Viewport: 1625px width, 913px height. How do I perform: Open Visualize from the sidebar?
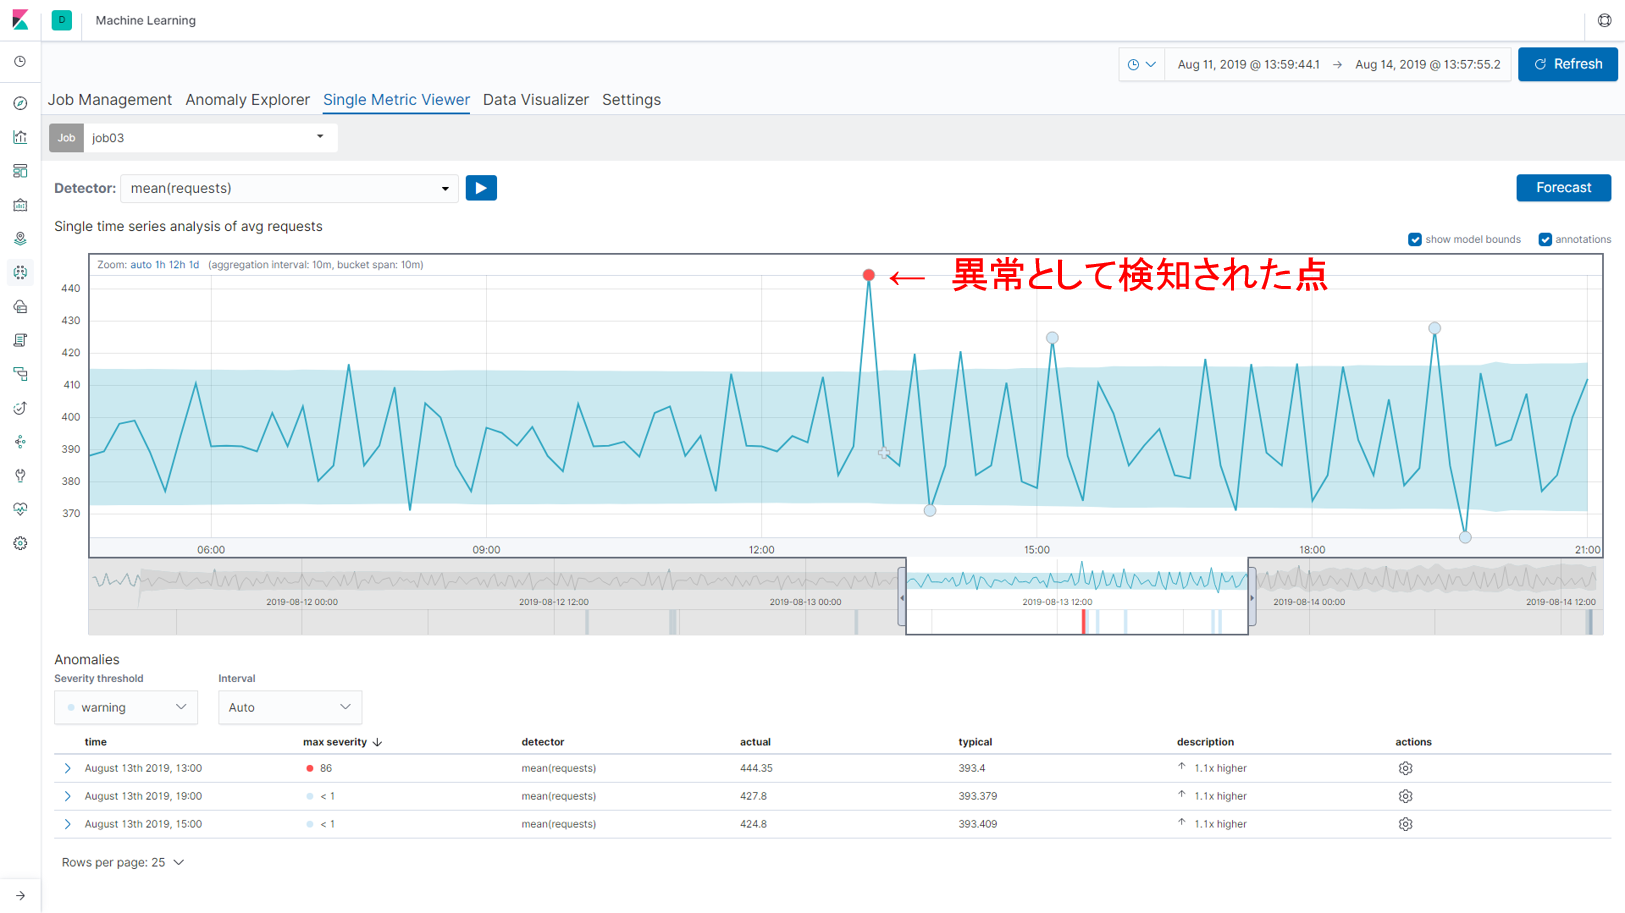(20, 137)
